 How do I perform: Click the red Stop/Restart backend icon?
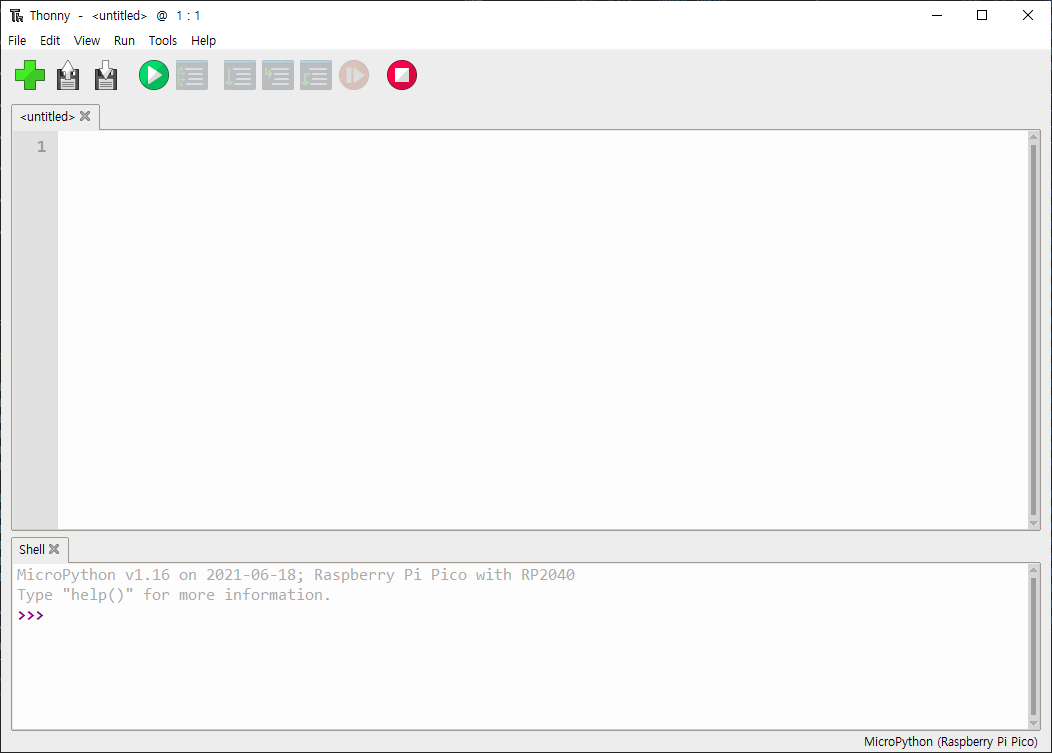(x=402, y=75)
